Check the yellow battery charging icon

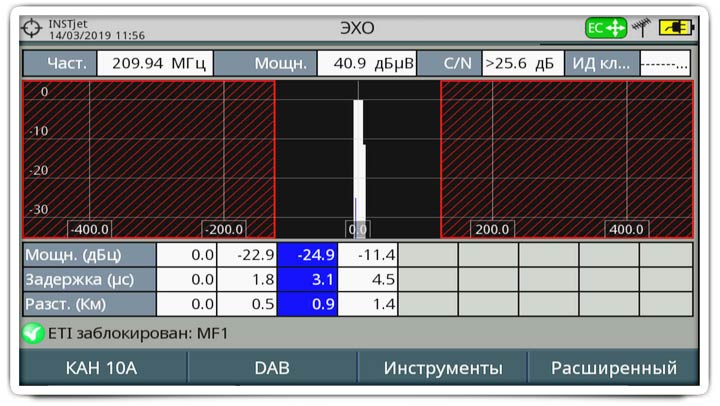point(676,27)
